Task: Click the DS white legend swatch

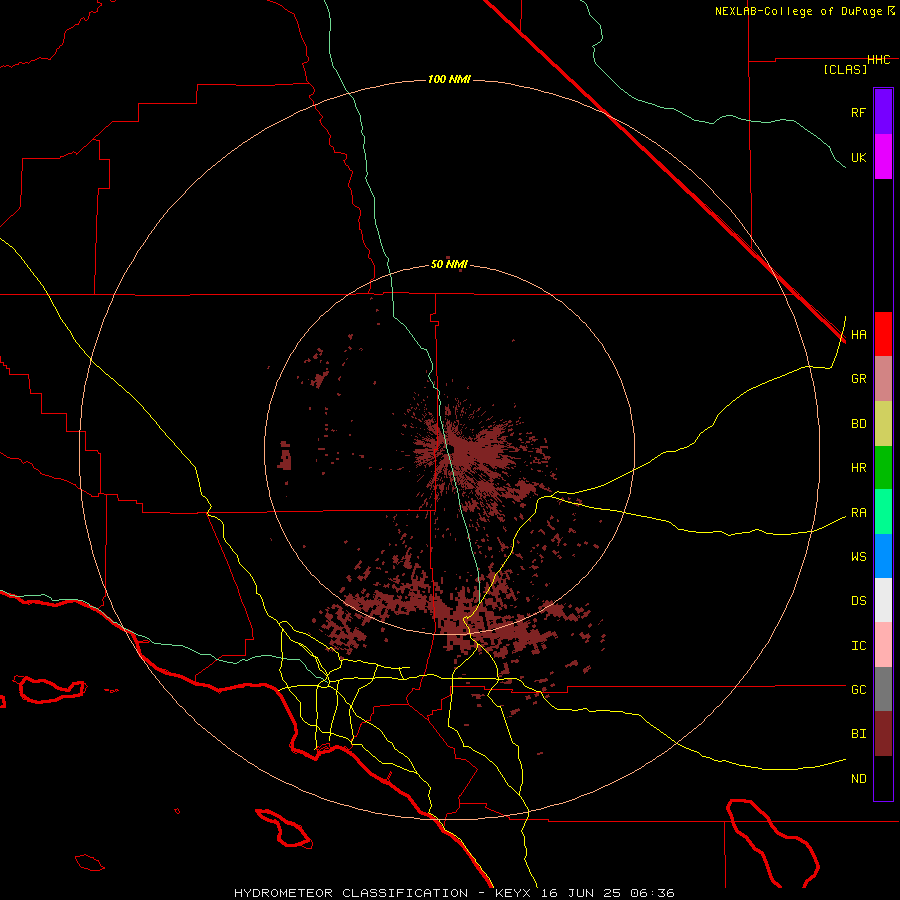Action: click(883, 600)
